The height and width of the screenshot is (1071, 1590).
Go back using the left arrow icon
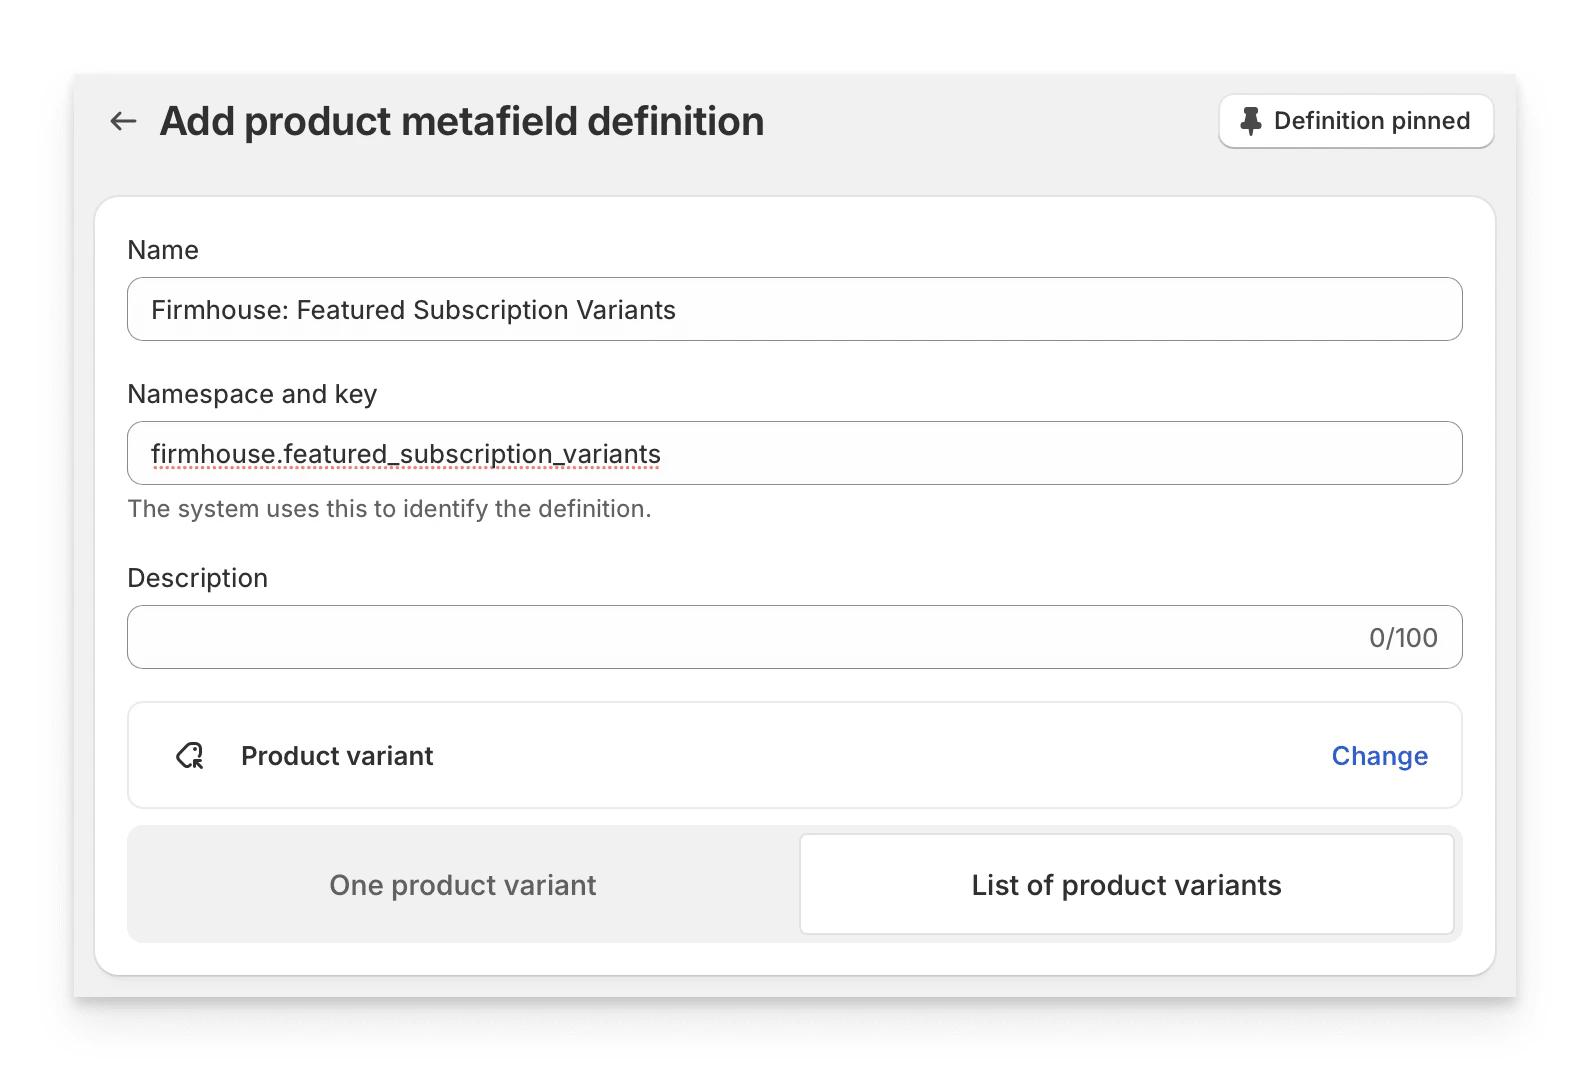[123, 121]
